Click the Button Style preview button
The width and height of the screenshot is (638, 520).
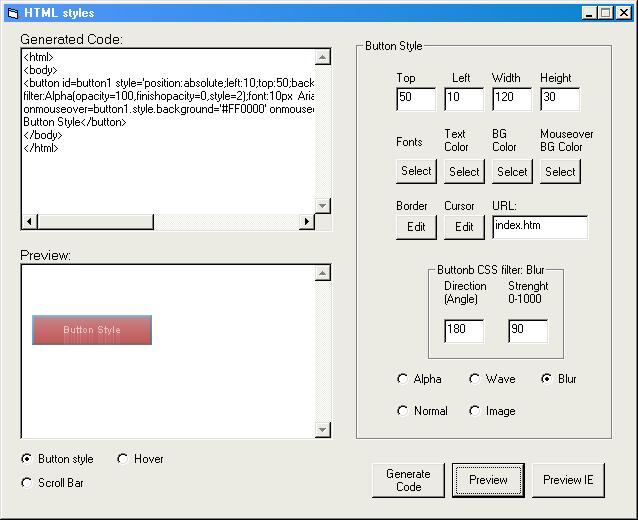[92, 330]
